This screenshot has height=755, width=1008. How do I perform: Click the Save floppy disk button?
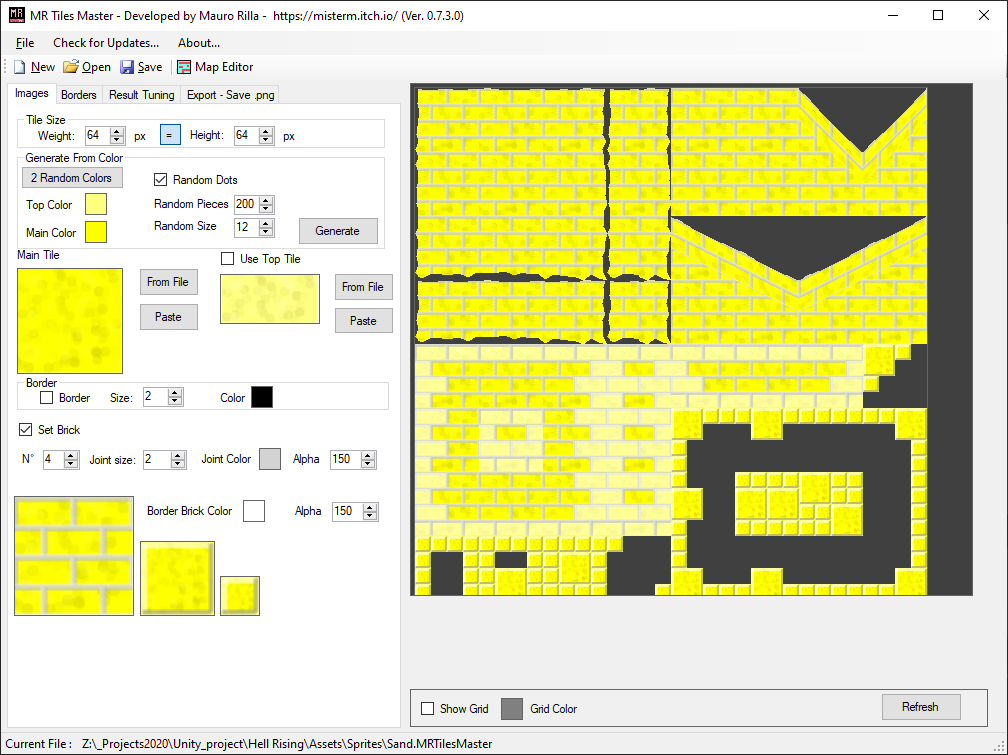(x=141, y=67)
